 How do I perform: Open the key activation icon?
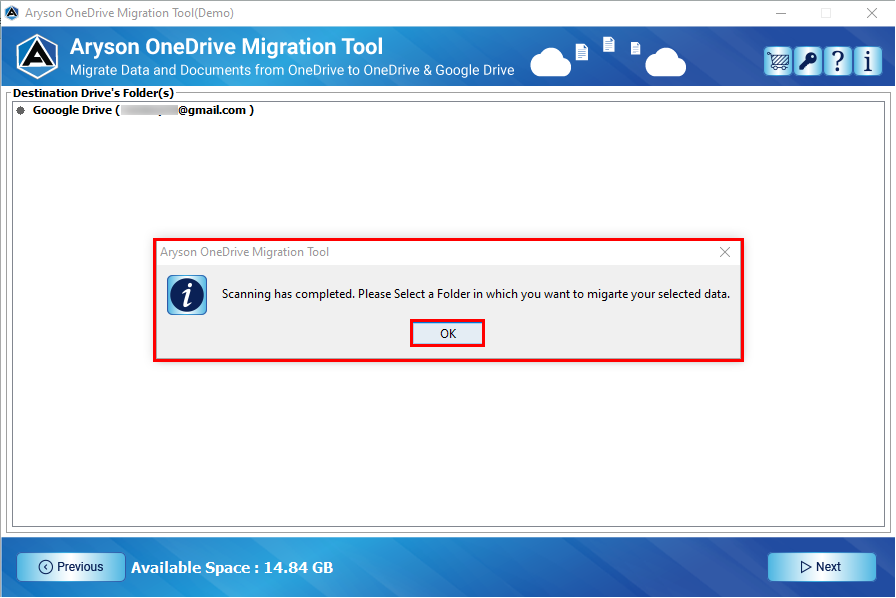coord(807,61)
